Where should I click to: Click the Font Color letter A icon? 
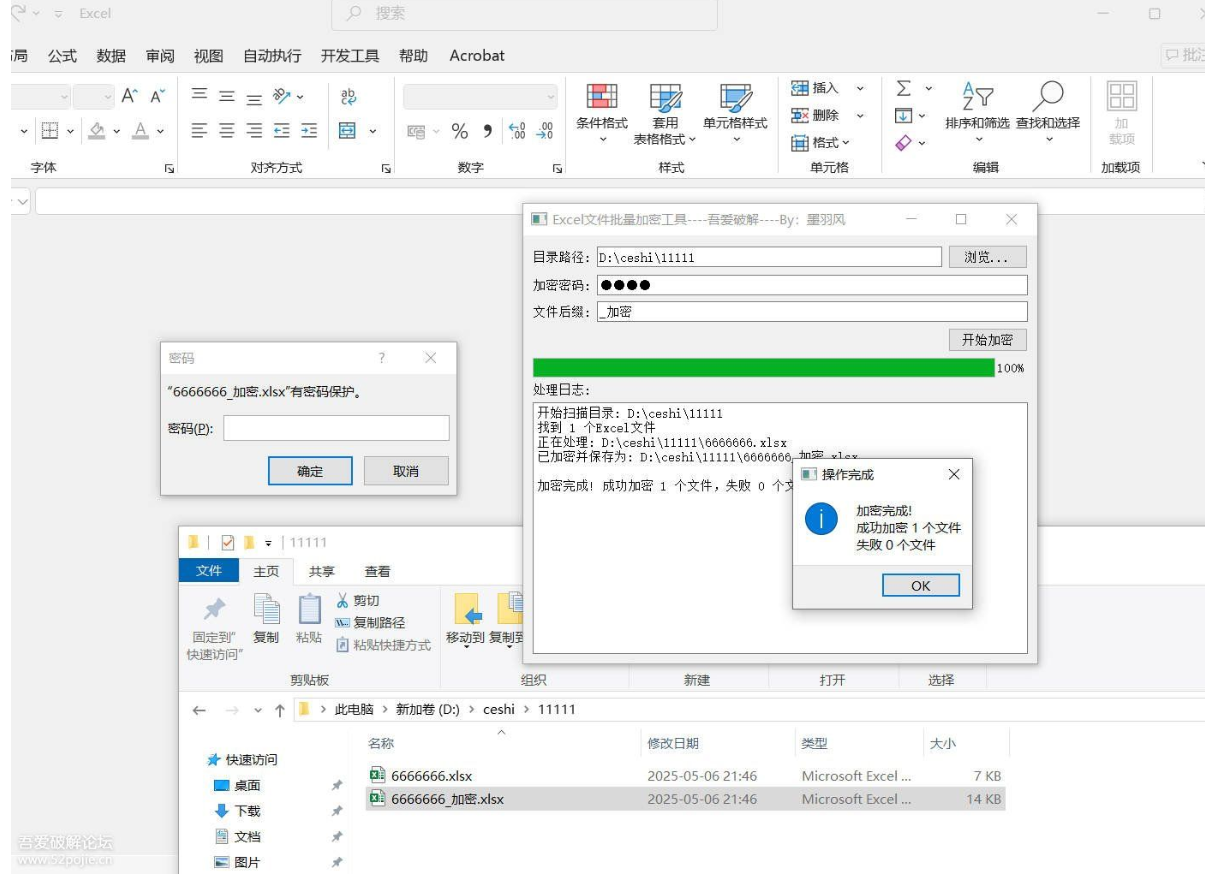point(141,131)
